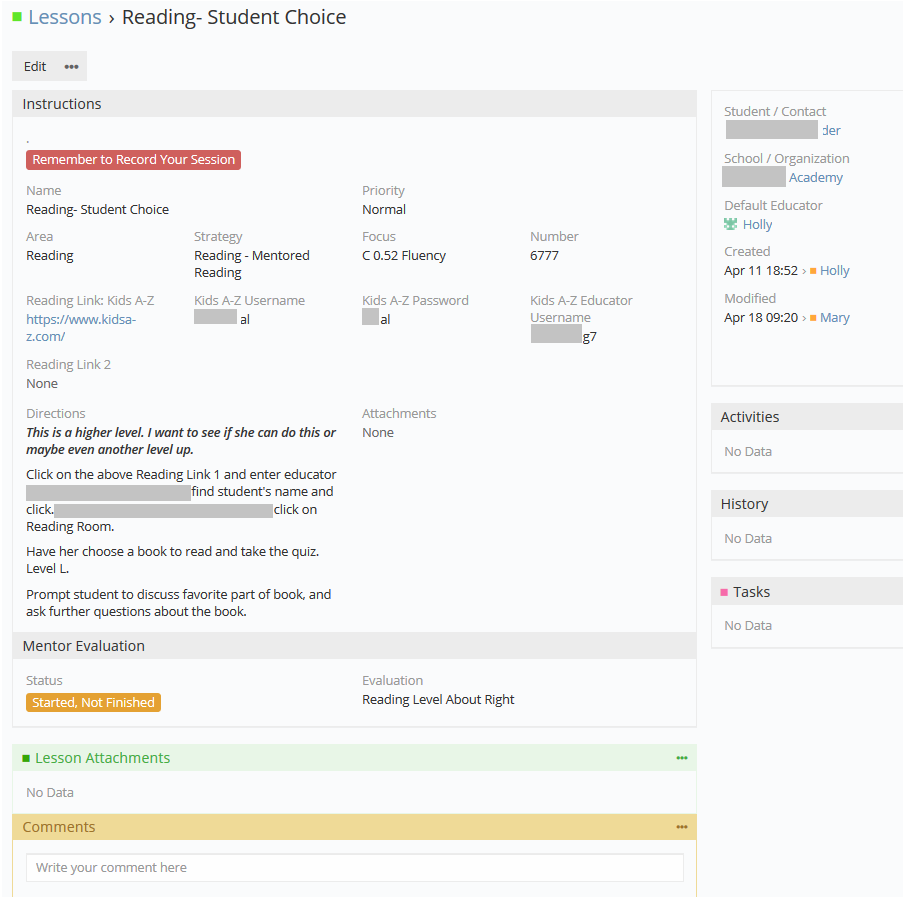Focus the 'Write your comment here' field
The height and width of the screenshot is (897, 904).
click(354, 868)
